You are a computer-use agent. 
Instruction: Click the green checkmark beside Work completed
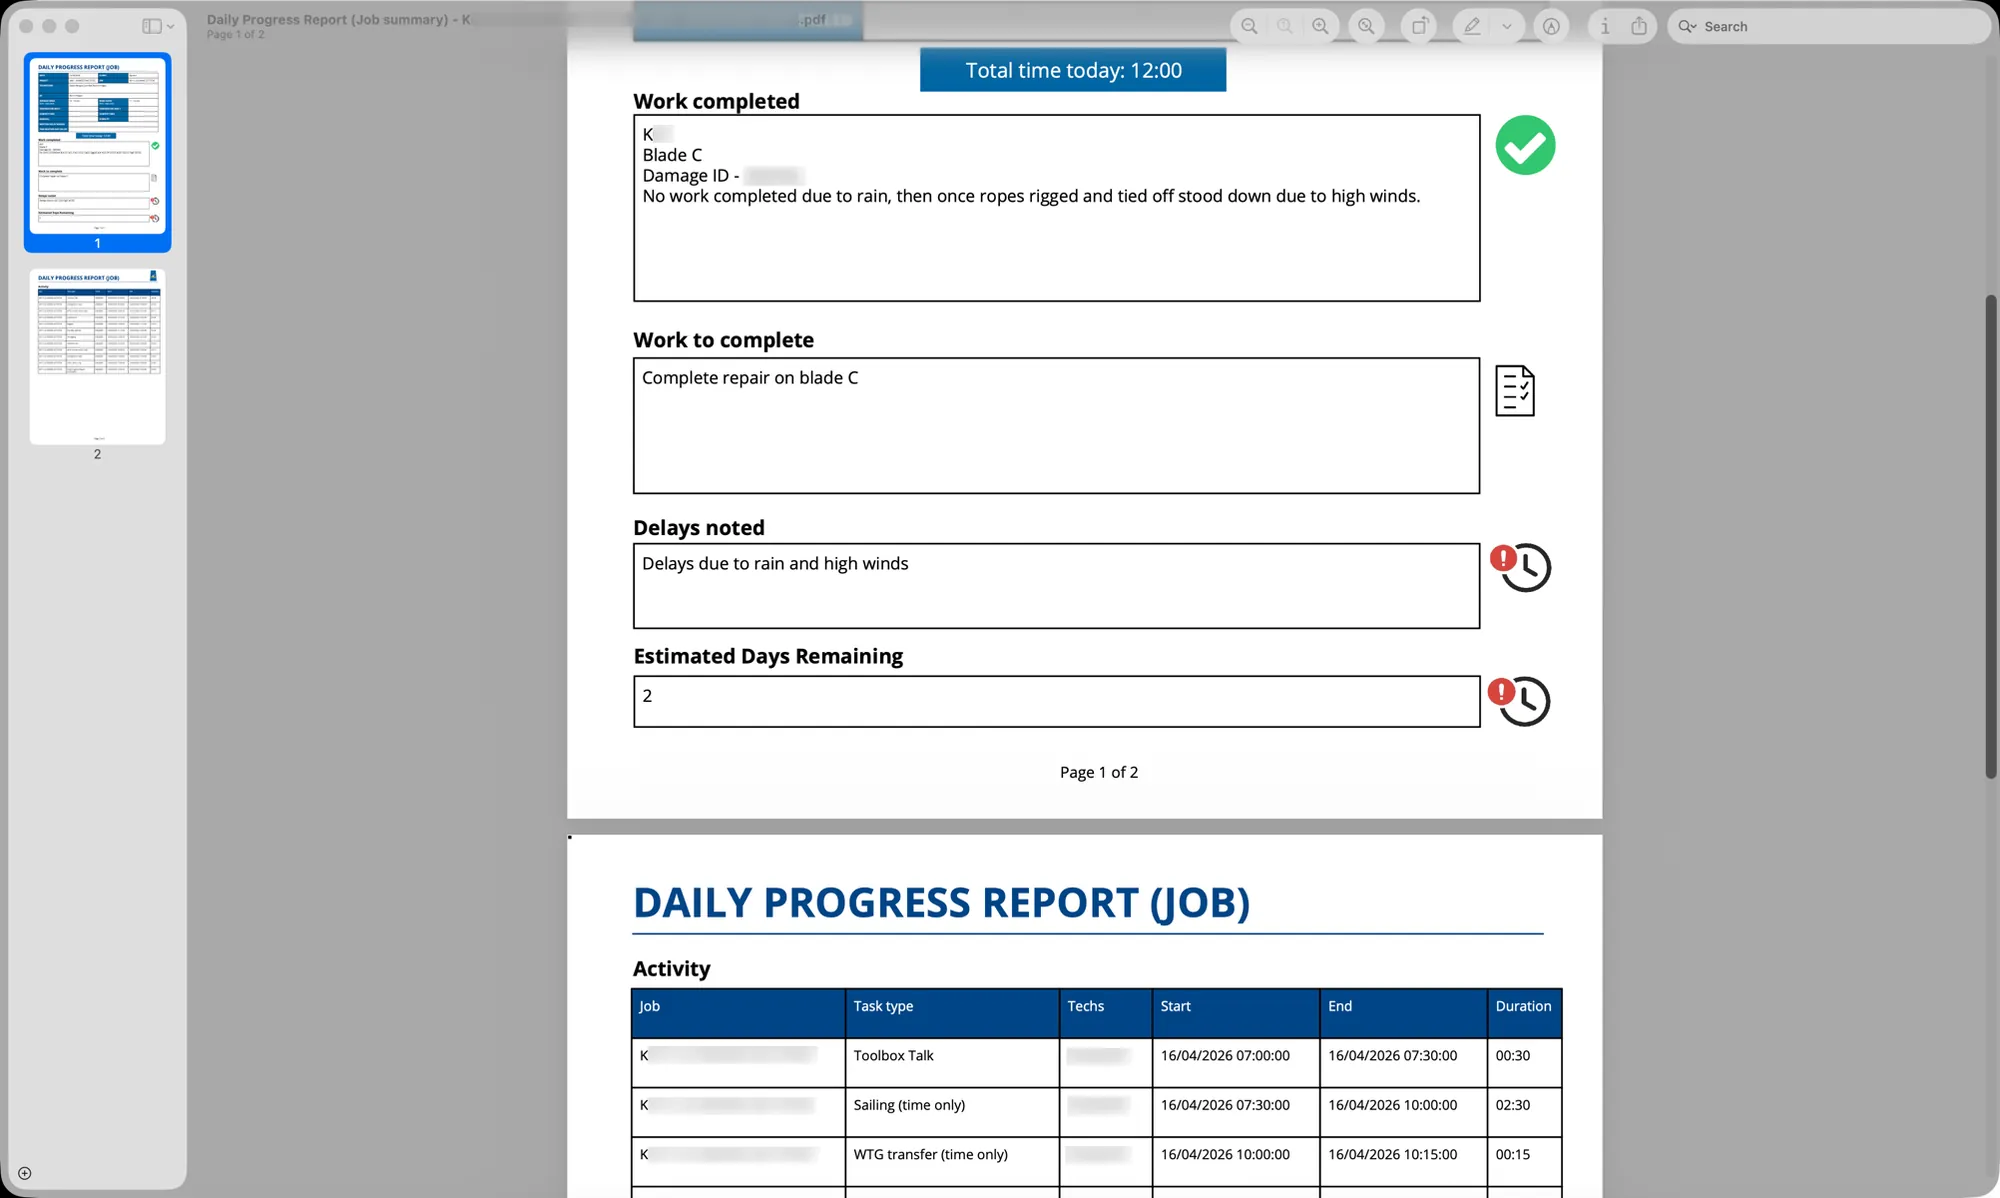tap(1525, 145)
